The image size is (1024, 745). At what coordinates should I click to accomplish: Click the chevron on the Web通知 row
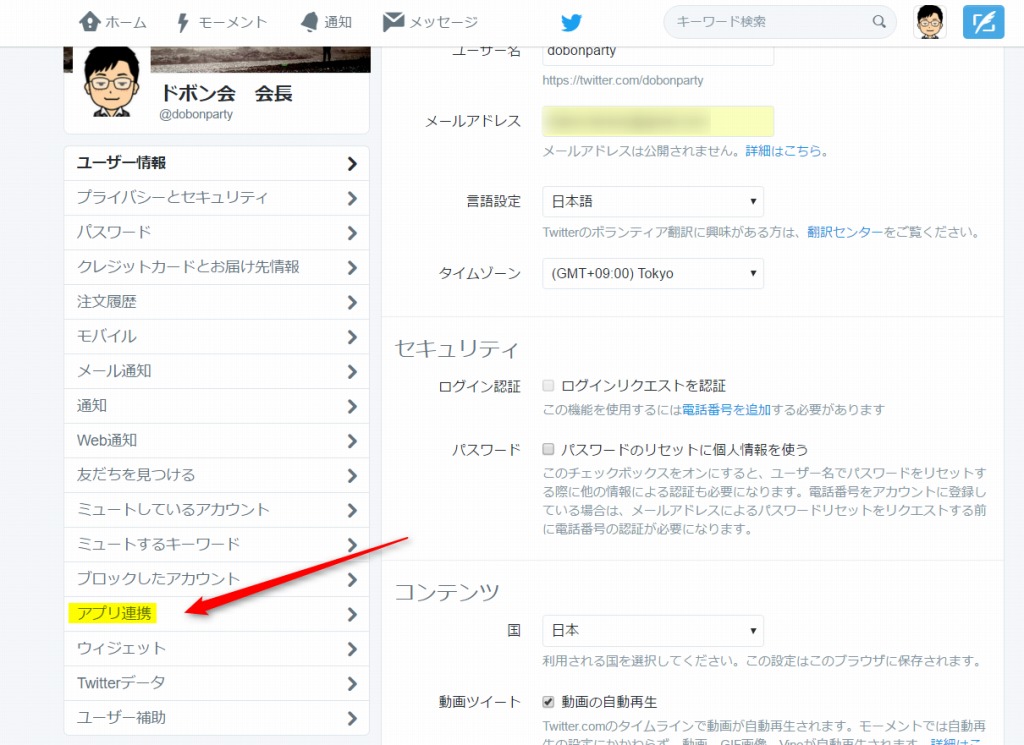352,441
